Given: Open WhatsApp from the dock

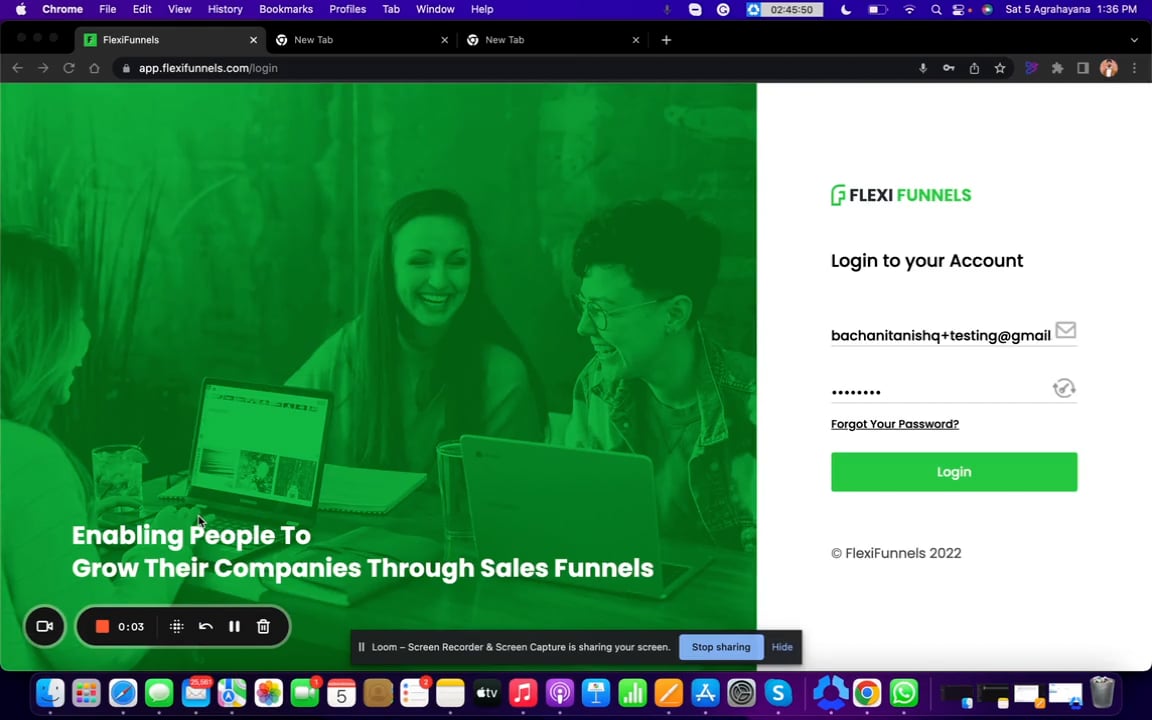Looking at the screenshot, I should click(904, 693).
